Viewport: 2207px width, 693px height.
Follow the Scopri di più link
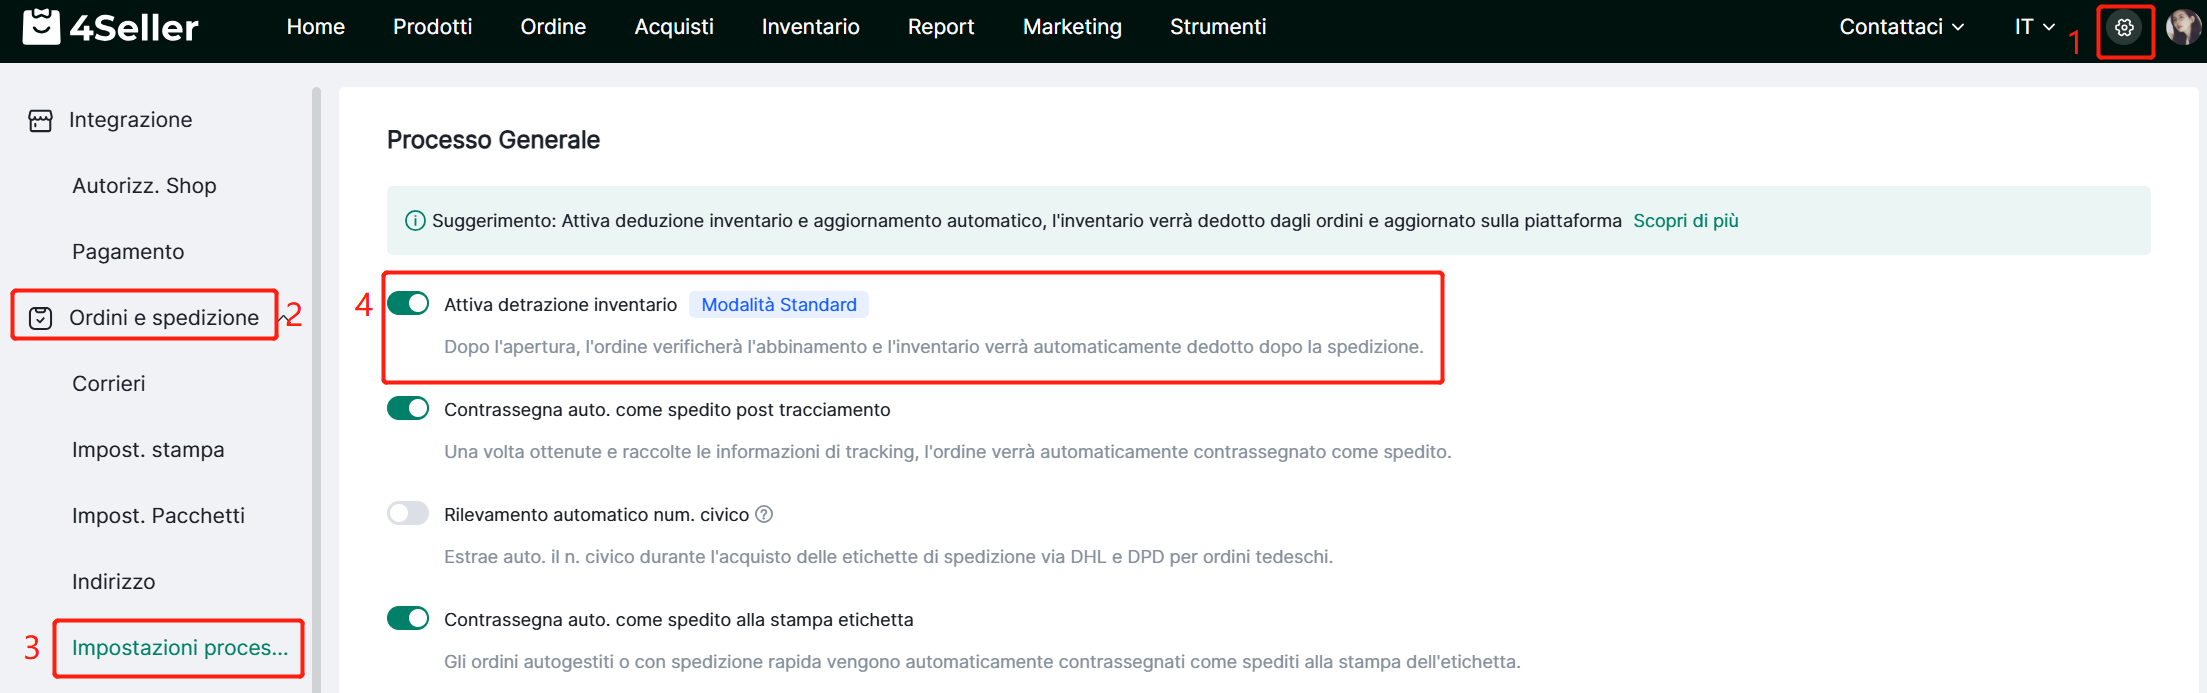pos(1685,221)
